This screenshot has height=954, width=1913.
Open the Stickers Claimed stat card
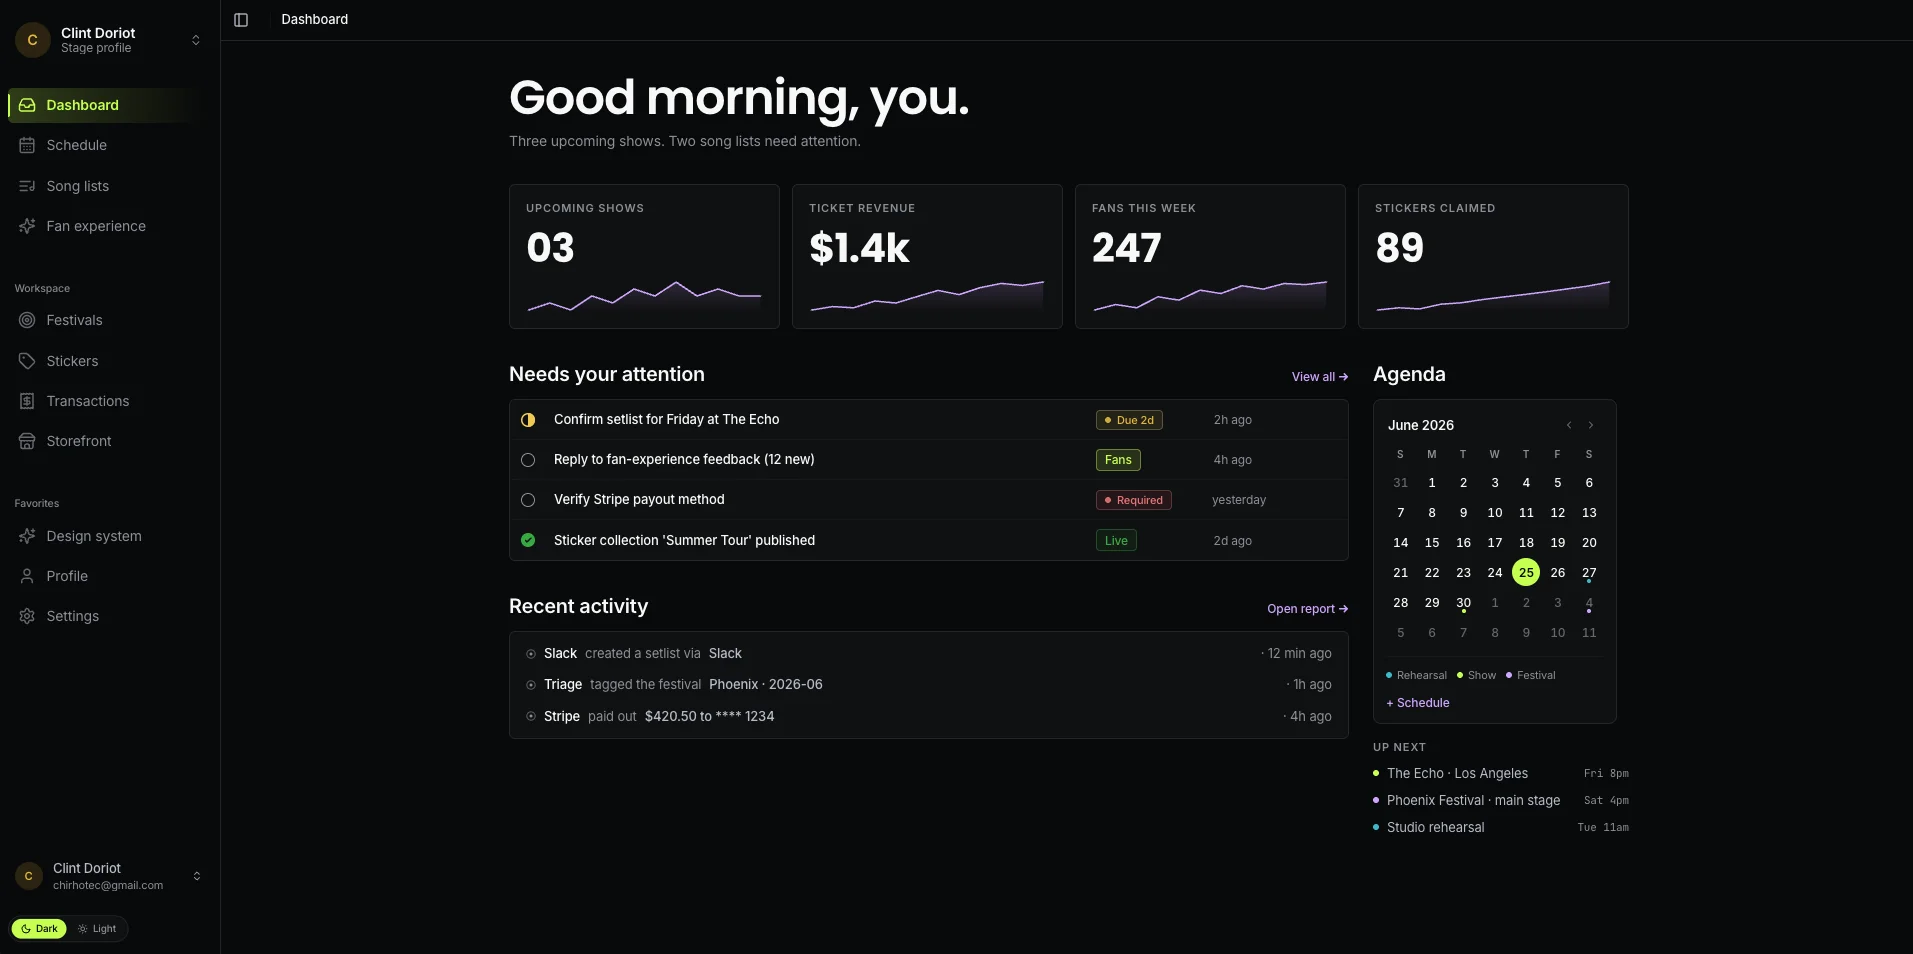tap(1493, 256)
